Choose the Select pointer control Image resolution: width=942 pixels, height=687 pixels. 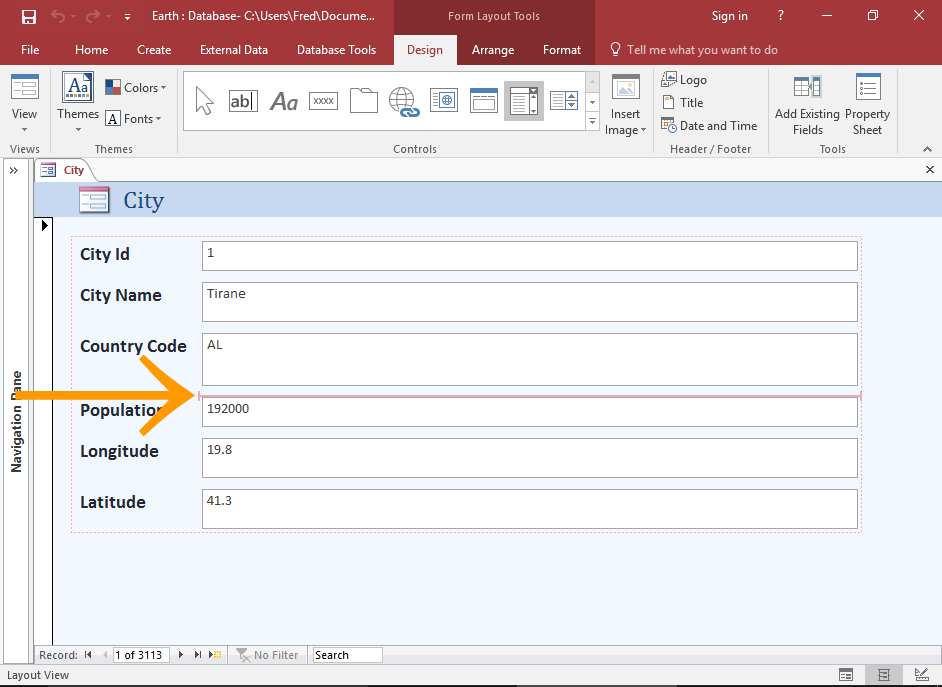click(204, 100)
